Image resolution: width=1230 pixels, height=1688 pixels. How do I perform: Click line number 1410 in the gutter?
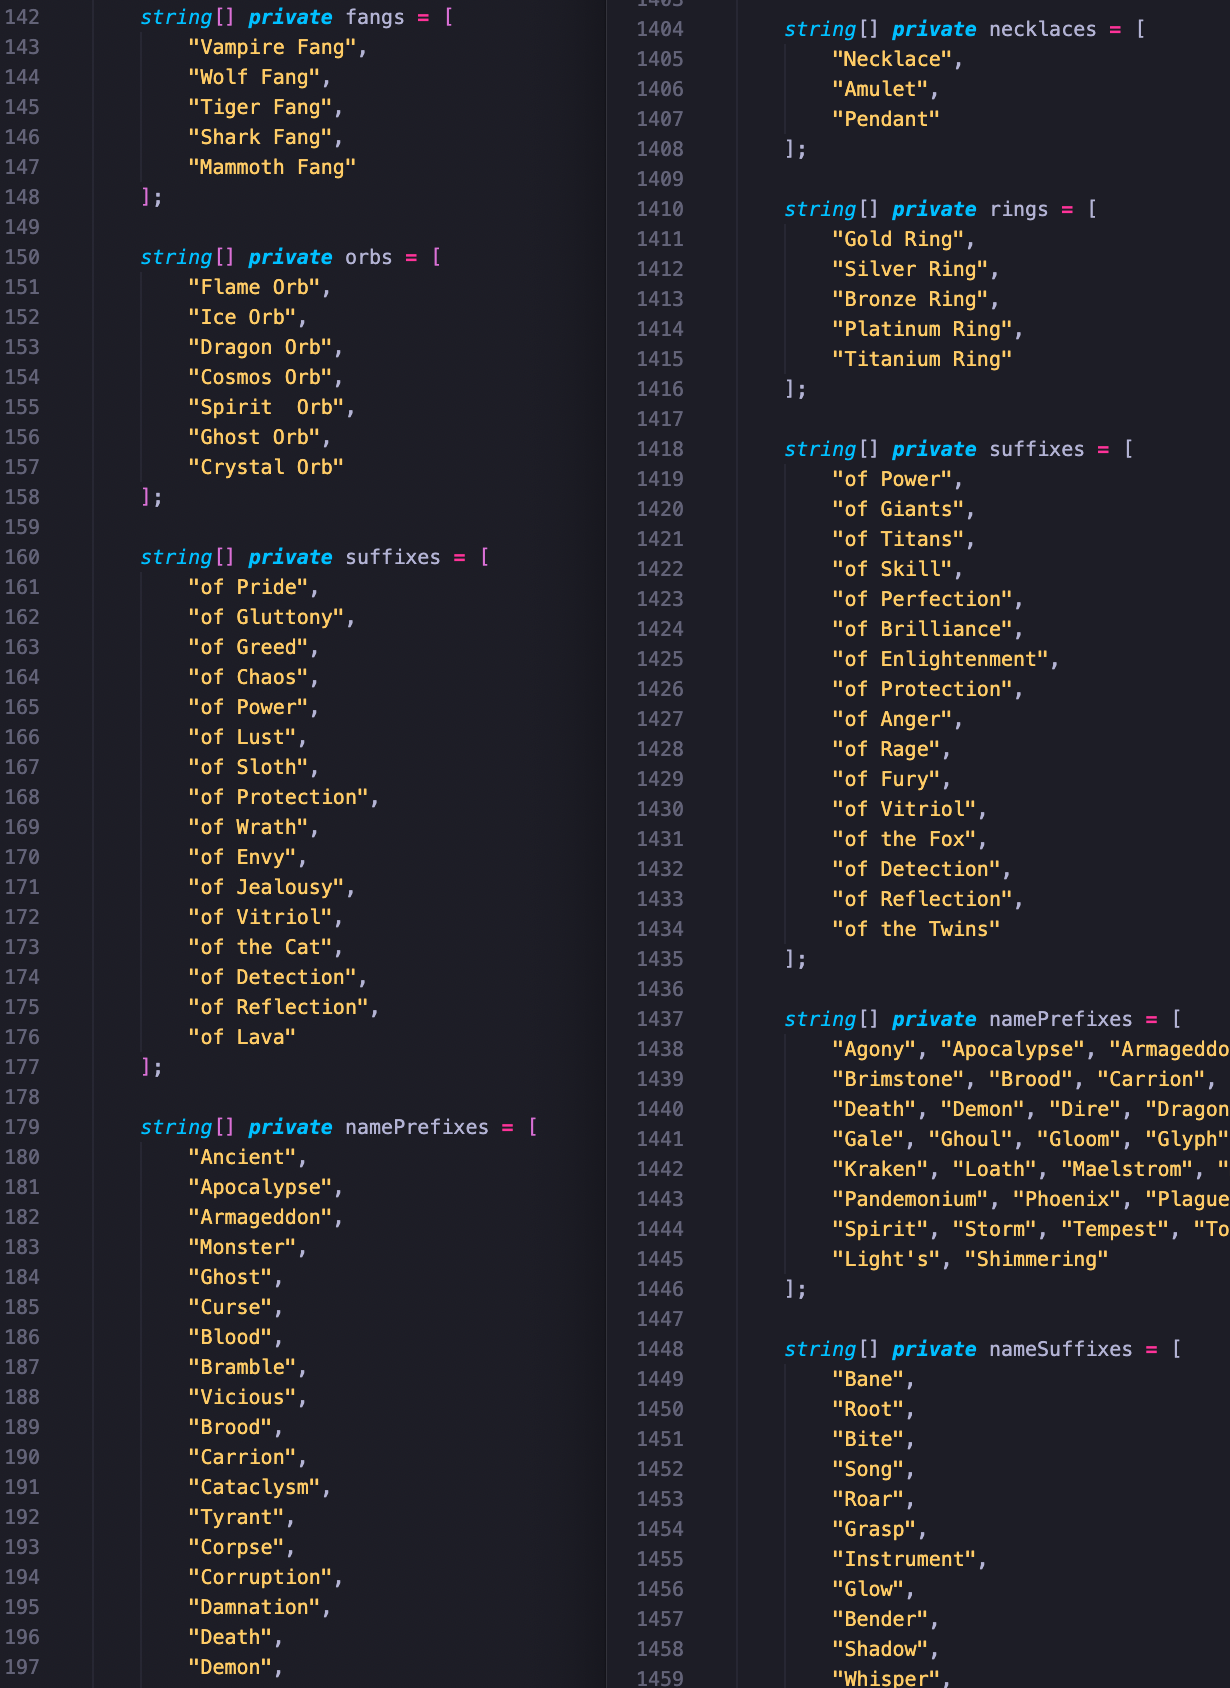(660, 209)
